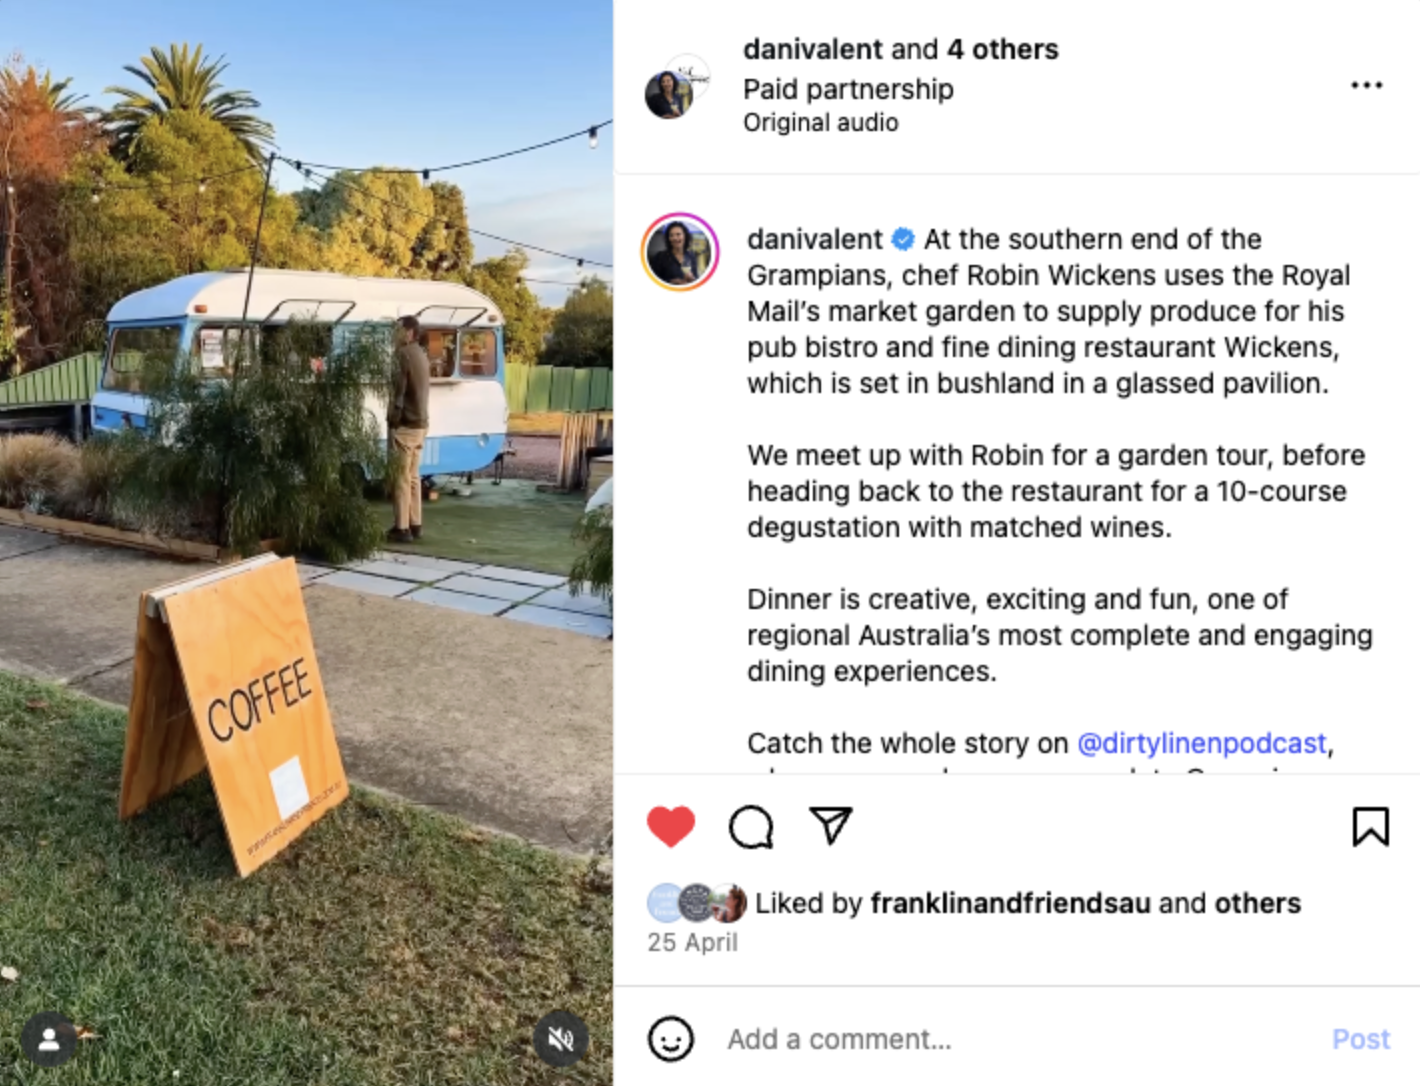This screenshot has height=1086, width=1420.
Task: Show the 4 others collaborators
Action: click(x=1002, y=49)
